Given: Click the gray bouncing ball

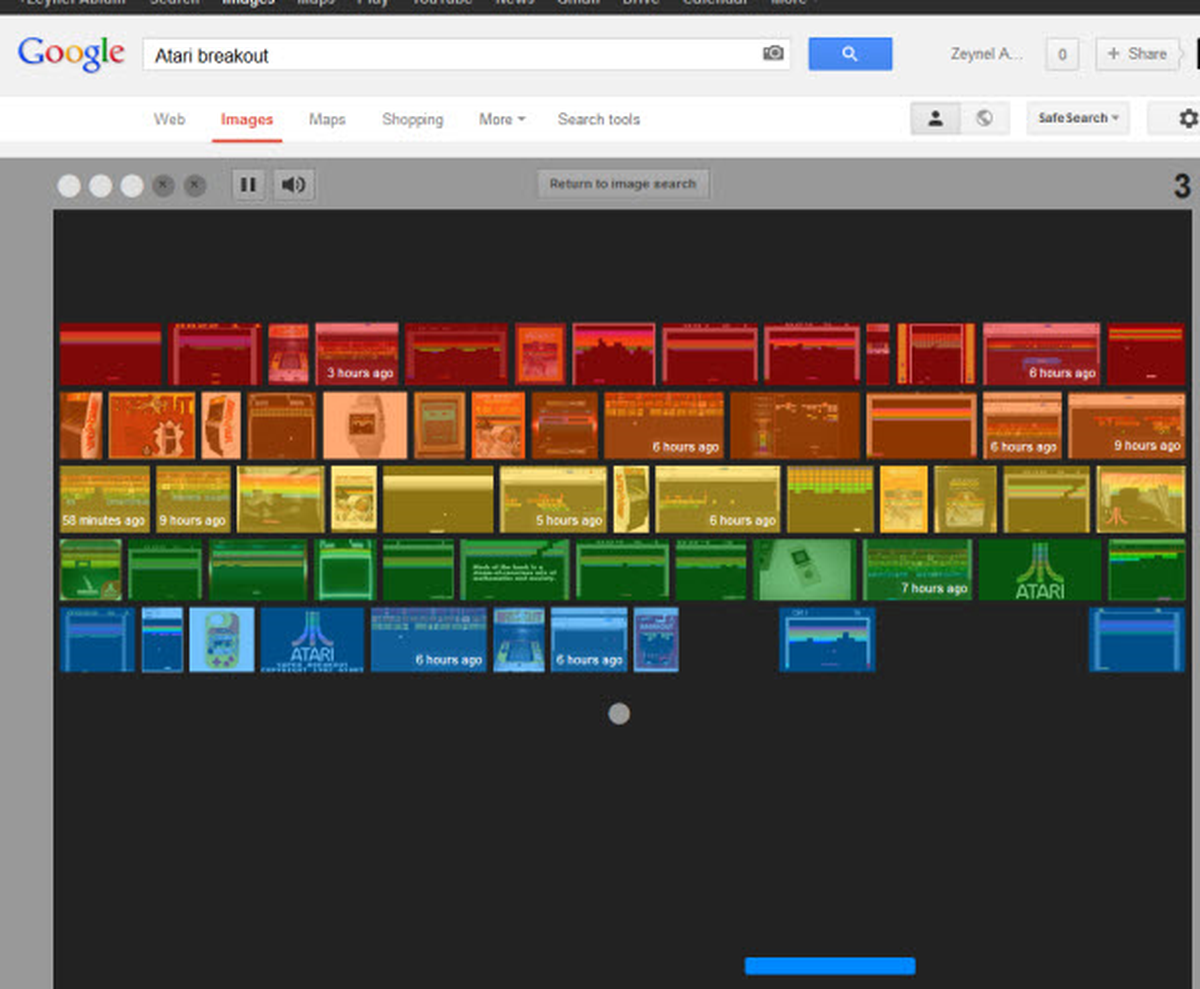Looking at the screenshot, I should click(619, 713).
